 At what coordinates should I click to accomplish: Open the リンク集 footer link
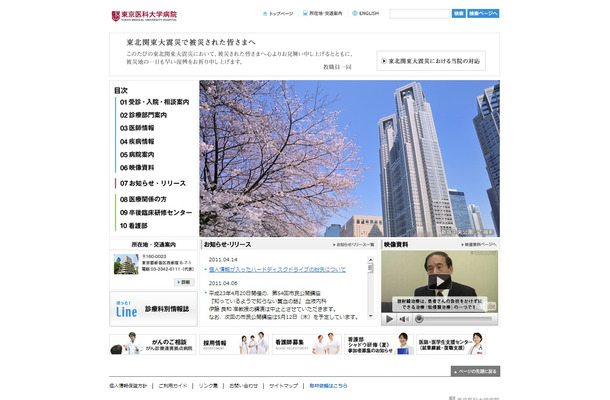(x=208, y=386)
